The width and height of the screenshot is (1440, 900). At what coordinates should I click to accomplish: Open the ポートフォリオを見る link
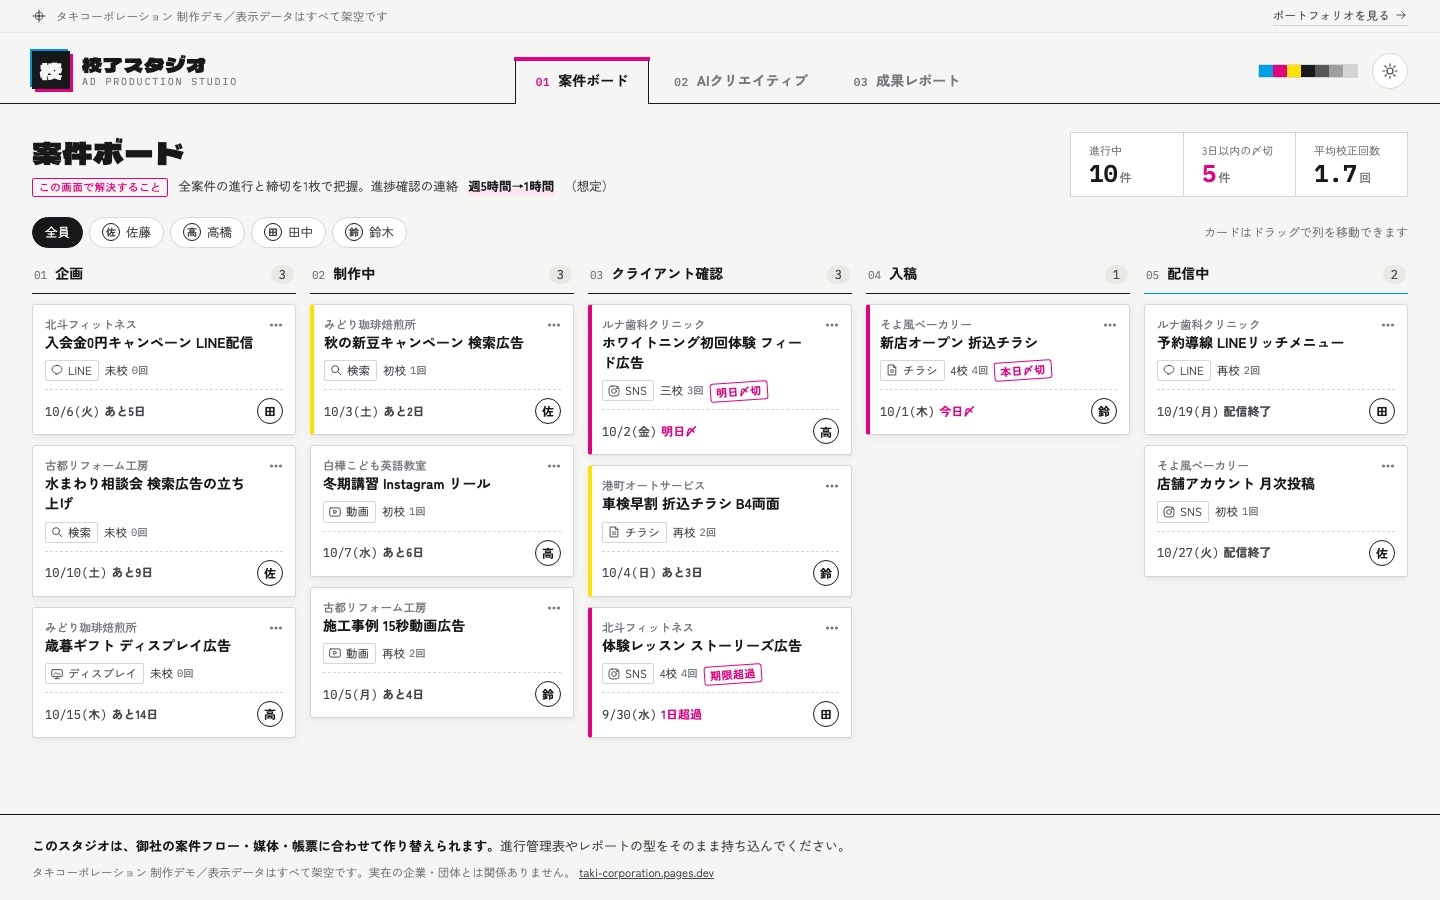[1340, 16]
